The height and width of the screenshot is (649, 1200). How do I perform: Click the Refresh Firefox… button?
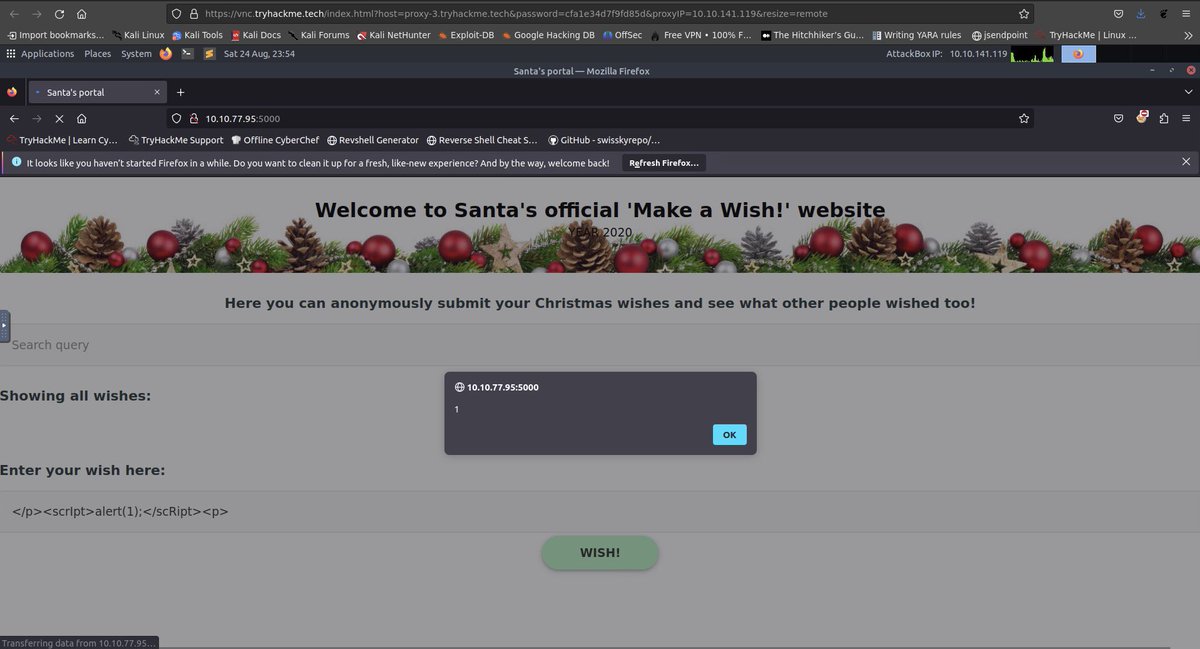coord(664,162)
